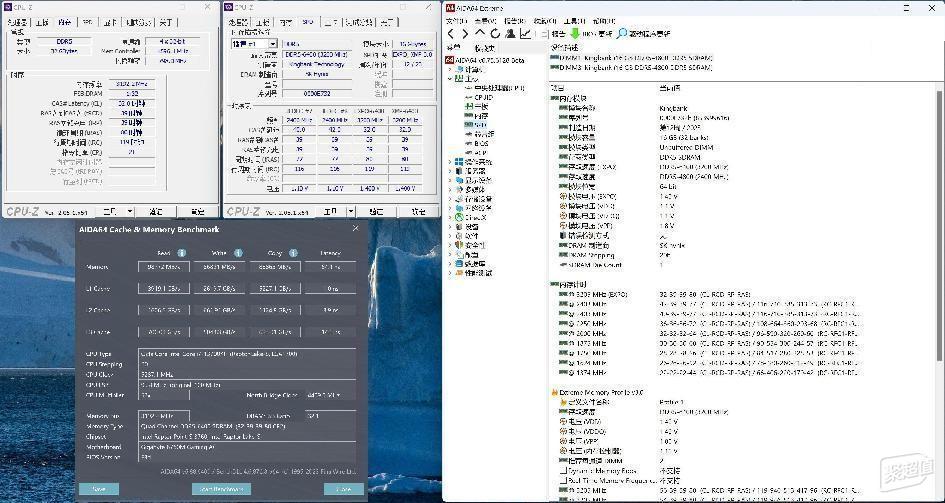Image resolution: width=945 pixels, height=503 pixels.
Task: Click Motherboard value field in benchmark window
Action: pos(246,447)
